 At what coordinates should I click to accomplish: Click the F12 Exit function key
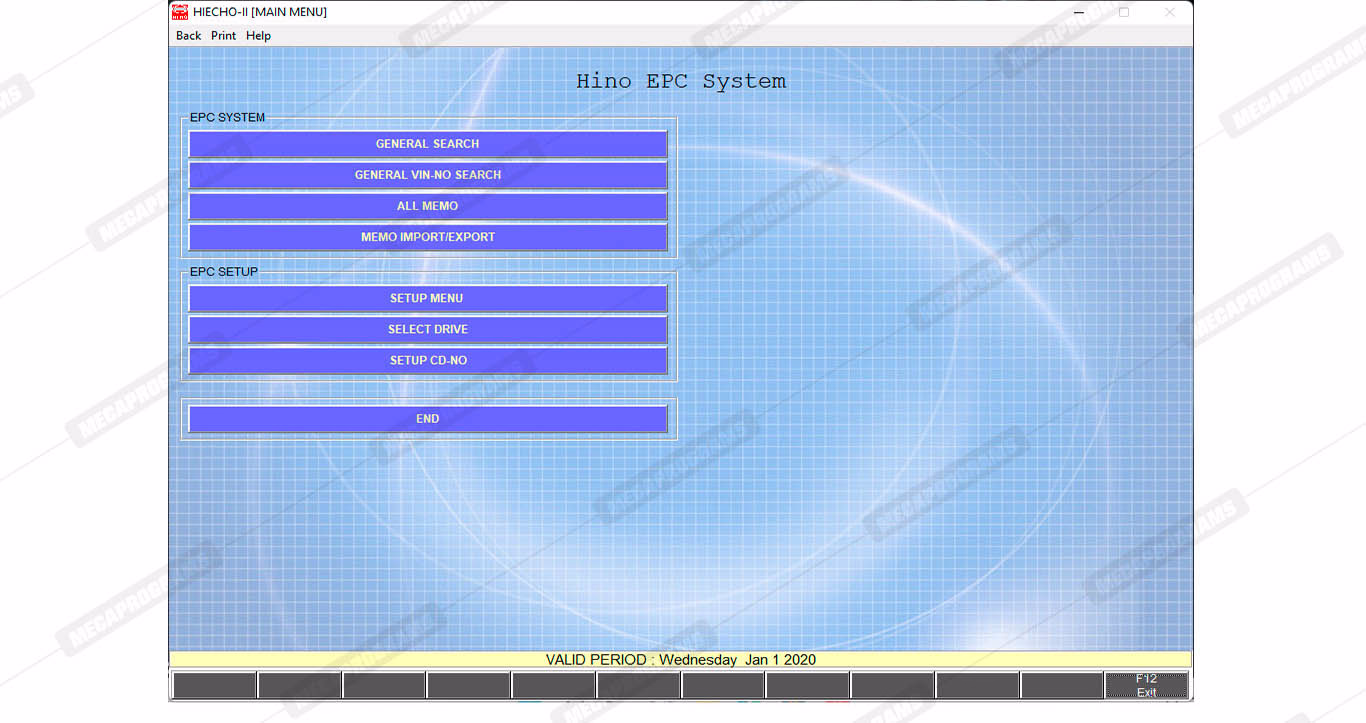point(1146,685)
